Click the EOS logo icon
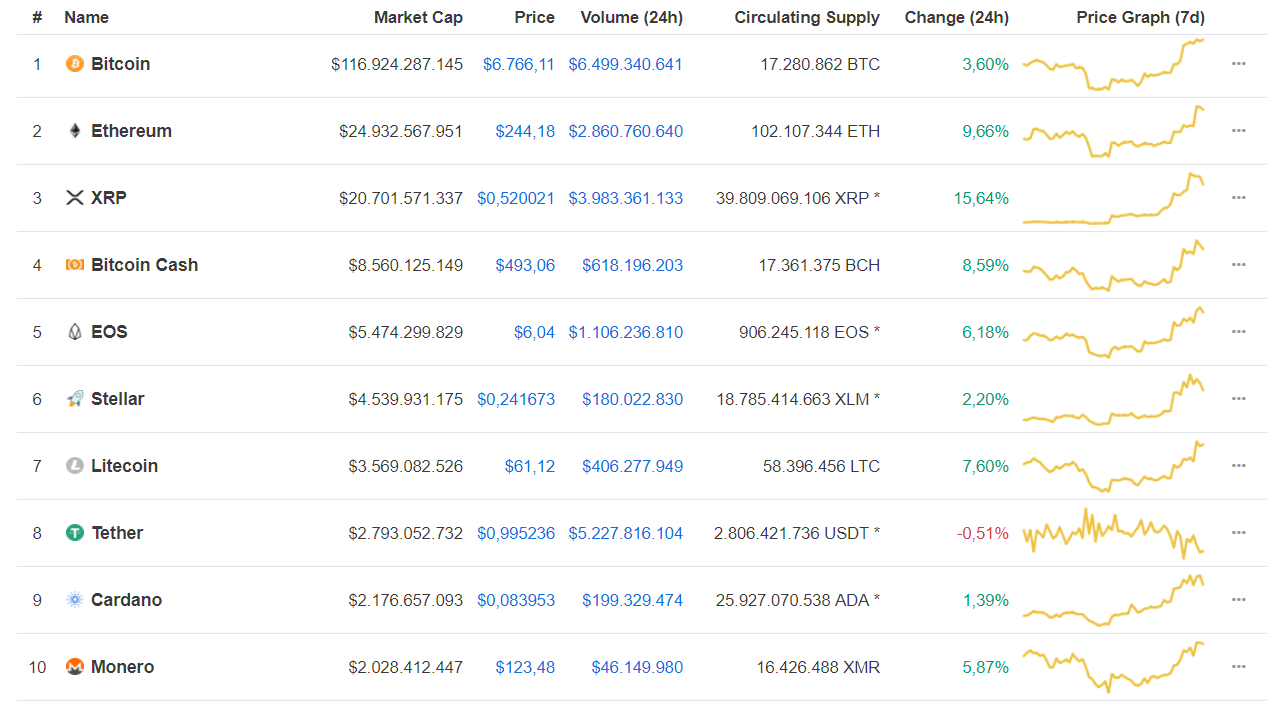The width and height of the screenshot is (1284, 706). [x=74, y=332]
